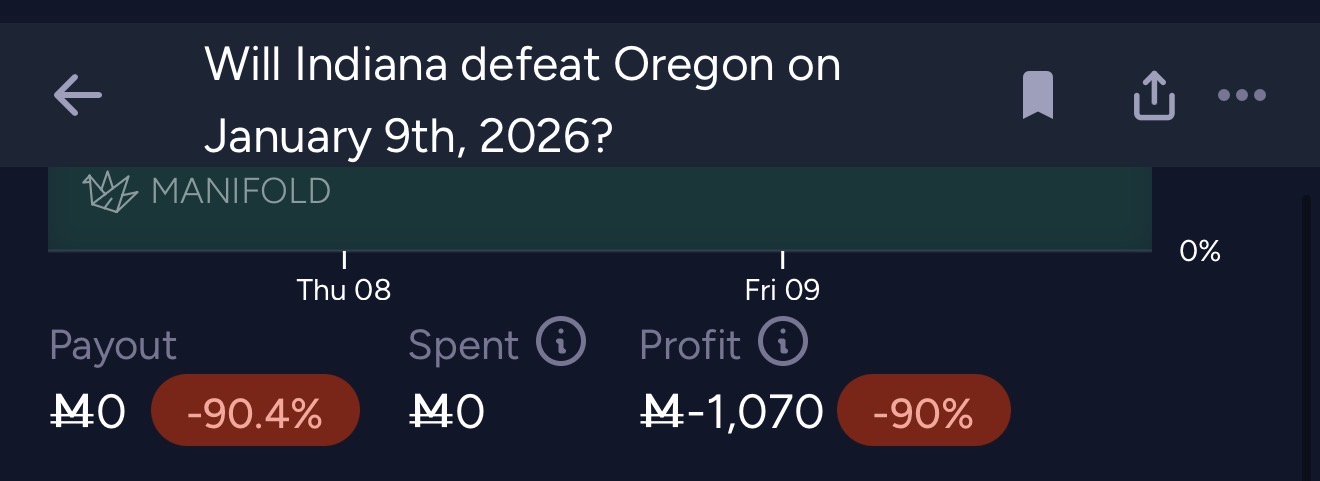Open the three-dot more options menu

(1242, 96)
